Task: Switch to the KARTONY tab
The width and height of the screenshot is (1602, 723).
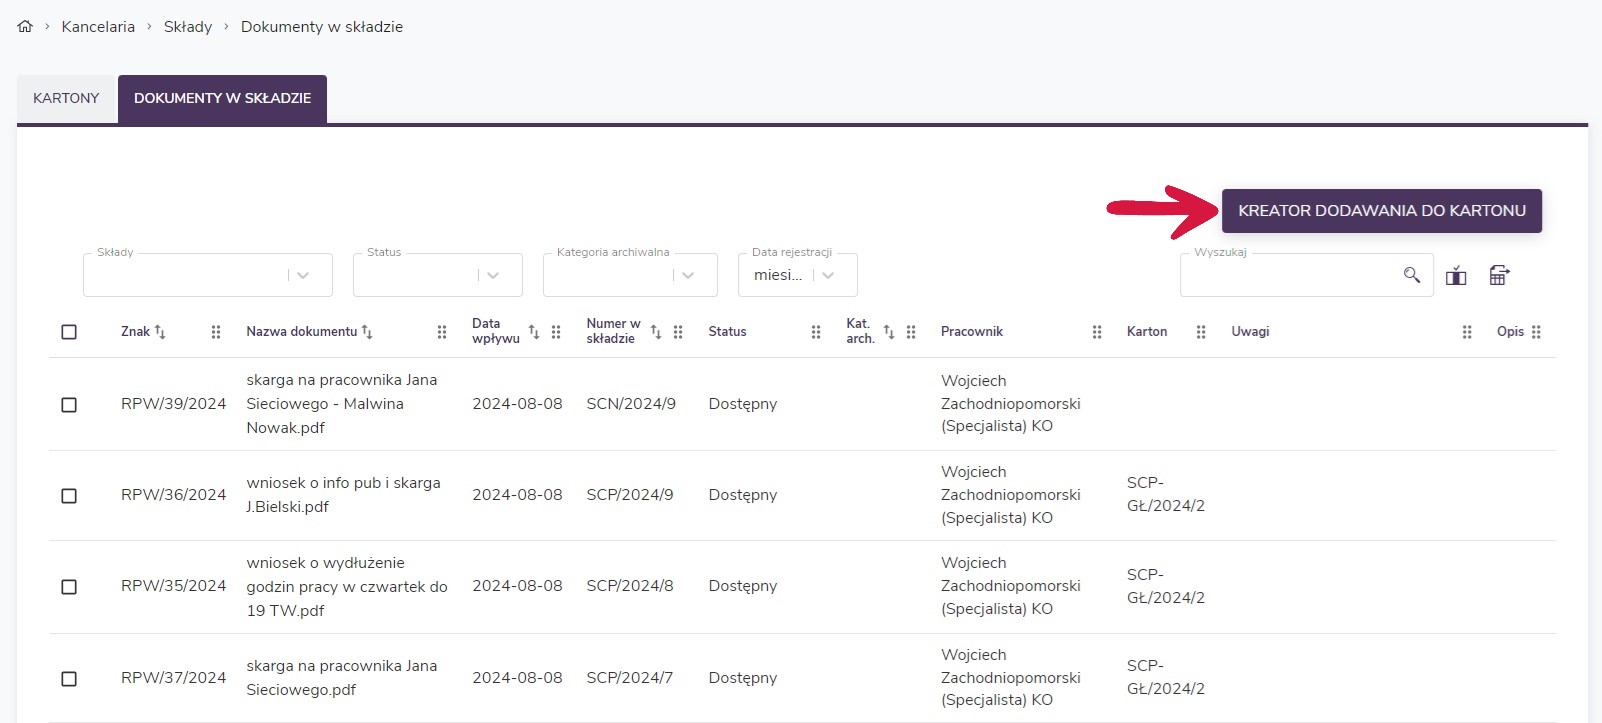Action: click(66, 99)
